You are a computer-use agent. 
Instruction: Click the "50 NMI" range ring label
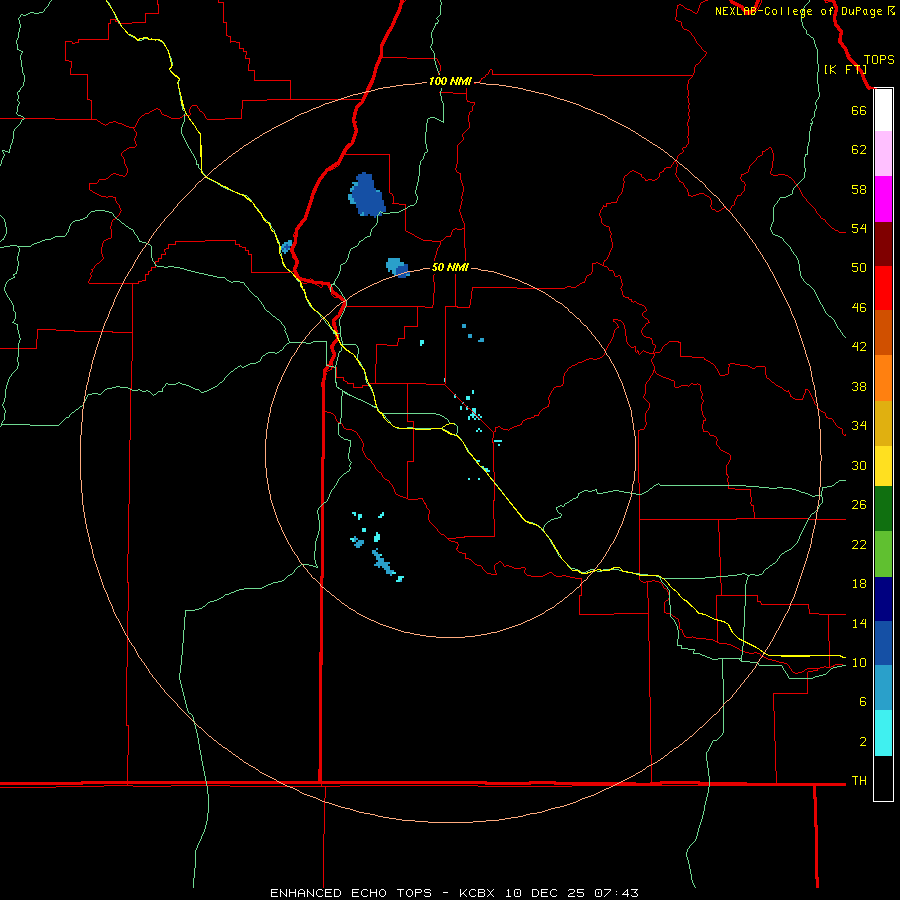[450, 267]
